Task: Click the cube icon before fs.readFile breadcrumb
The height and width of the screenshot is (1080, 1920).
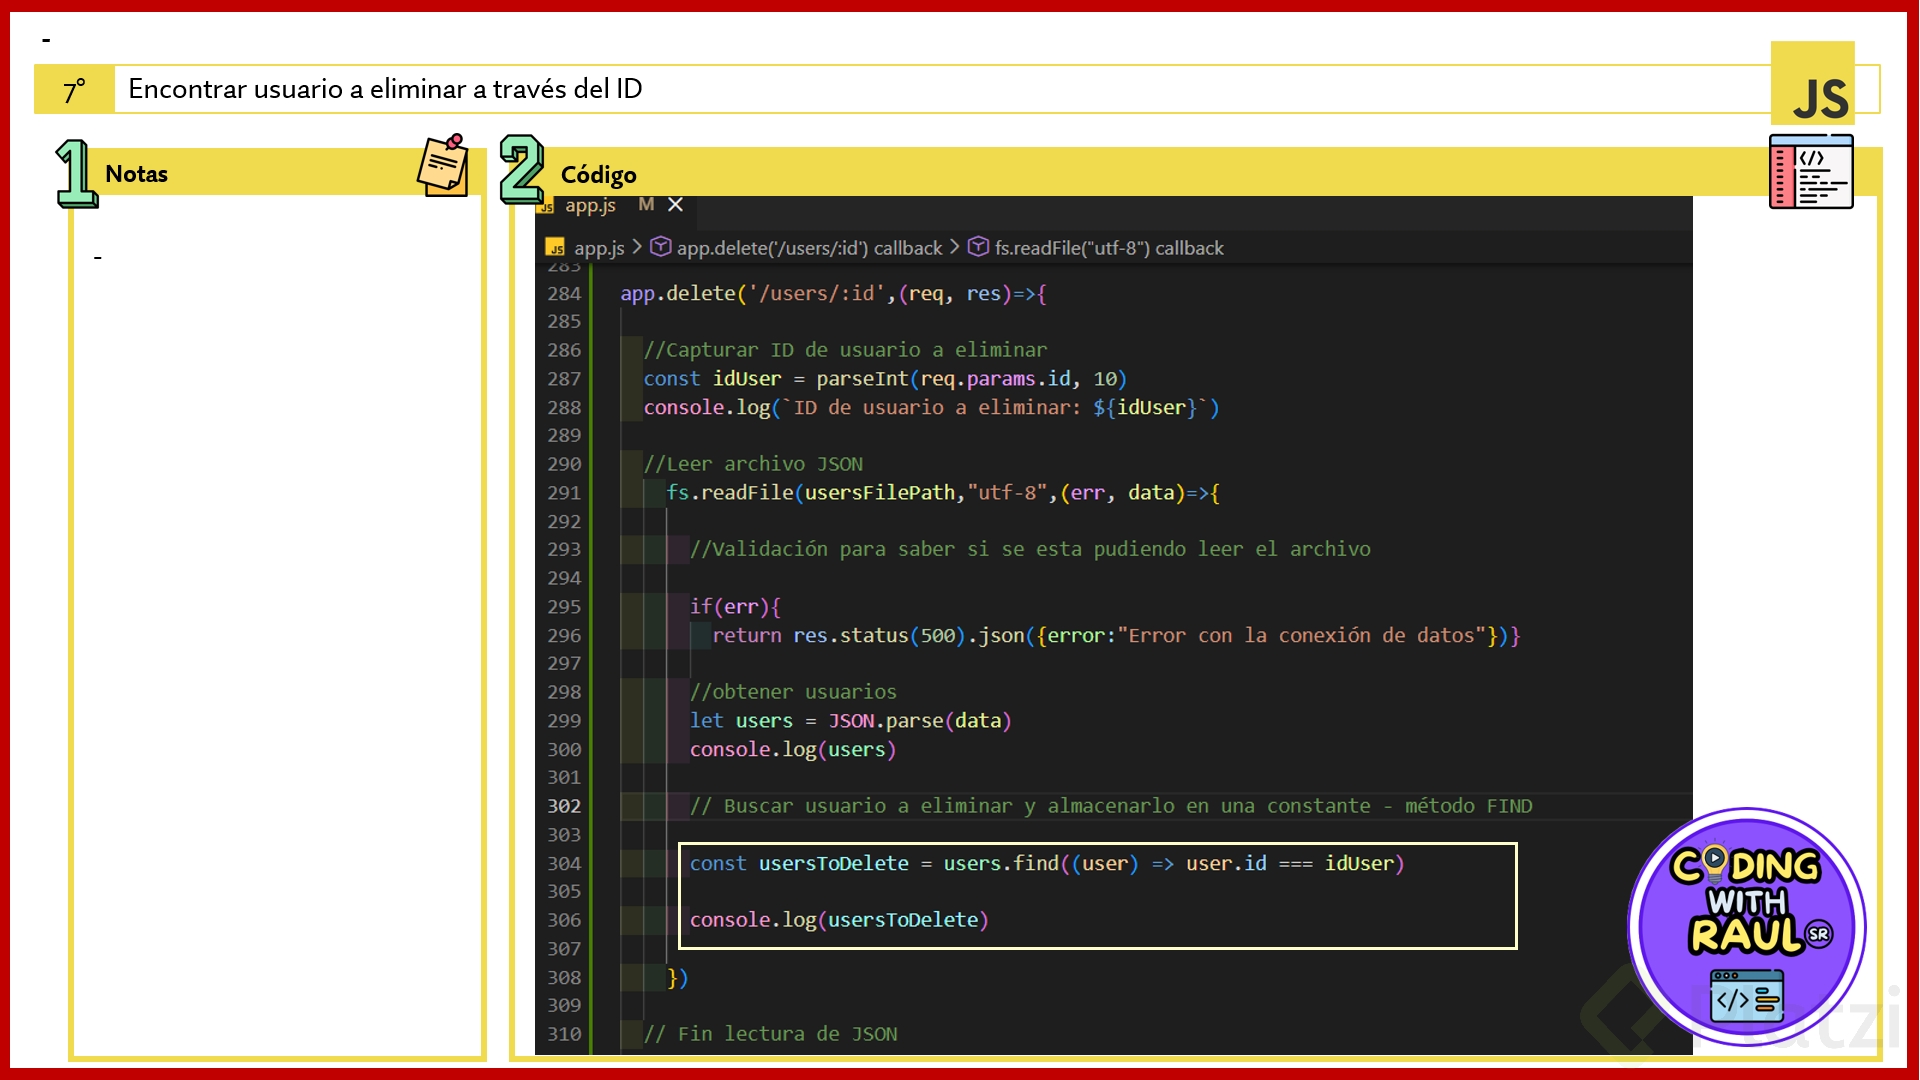Action: coord(978,247)
